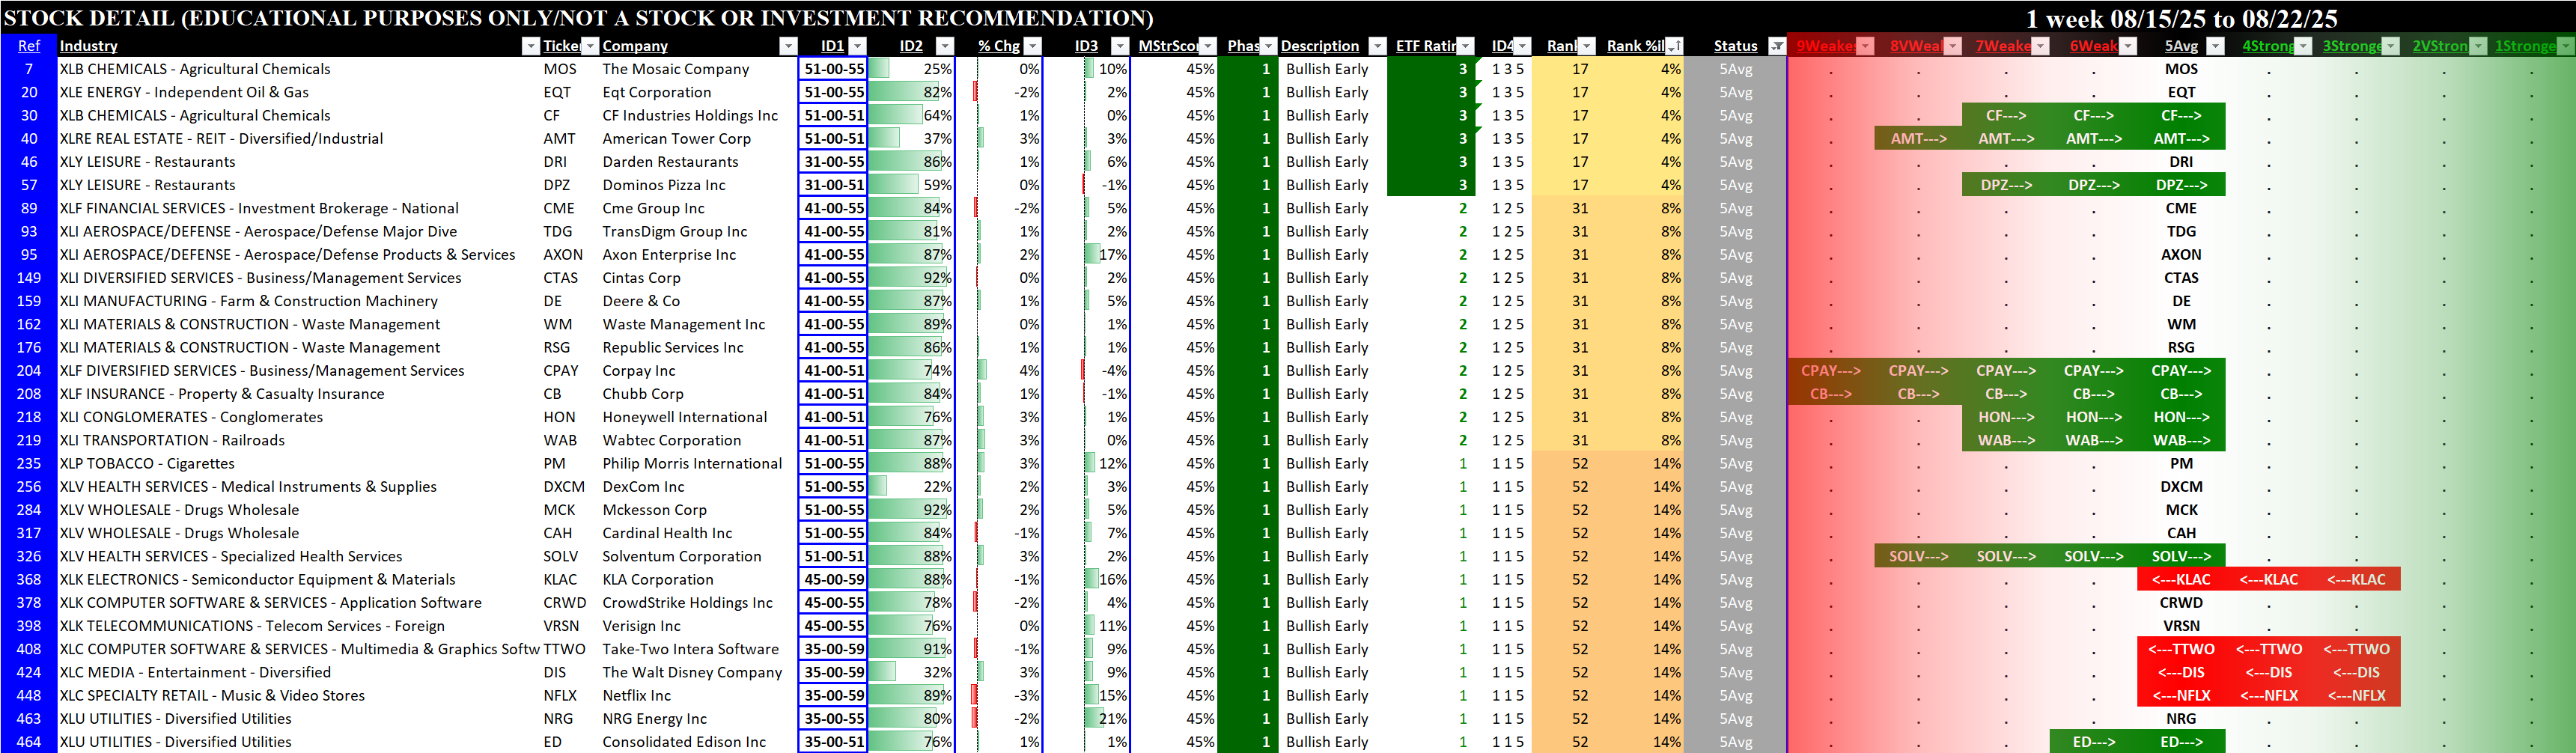This screenshot has width=2576, height=753.
Task: Click the Ref column header
Action: (29, 46)
